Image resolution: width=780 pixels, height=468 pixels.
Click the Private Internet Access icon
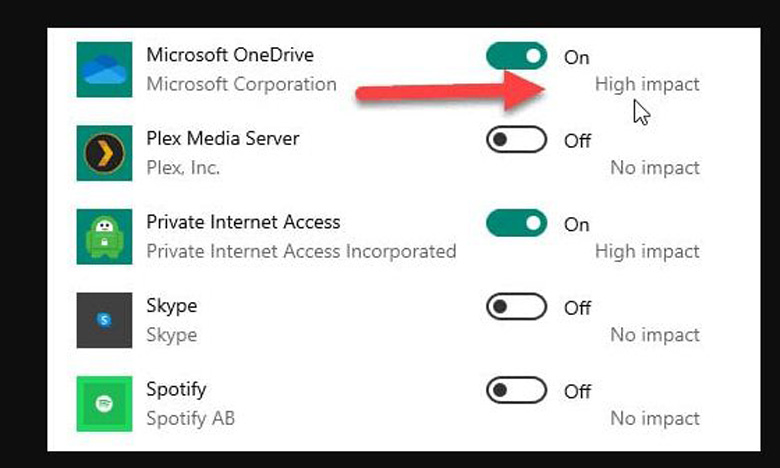coord(104,237)
